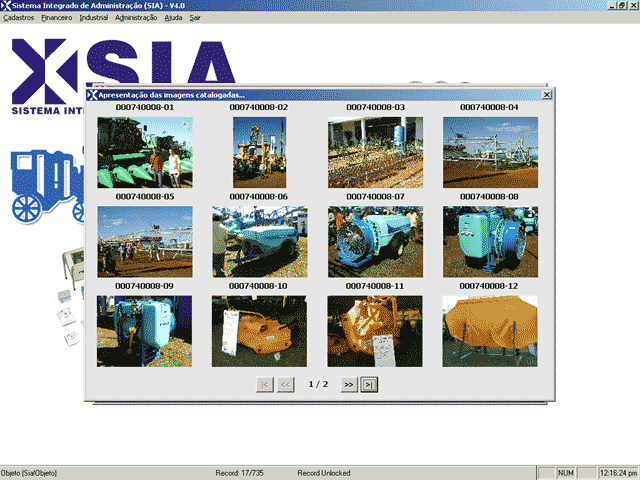Select thumbnail 000740008-08
The image size is (640, 480).
490,241
